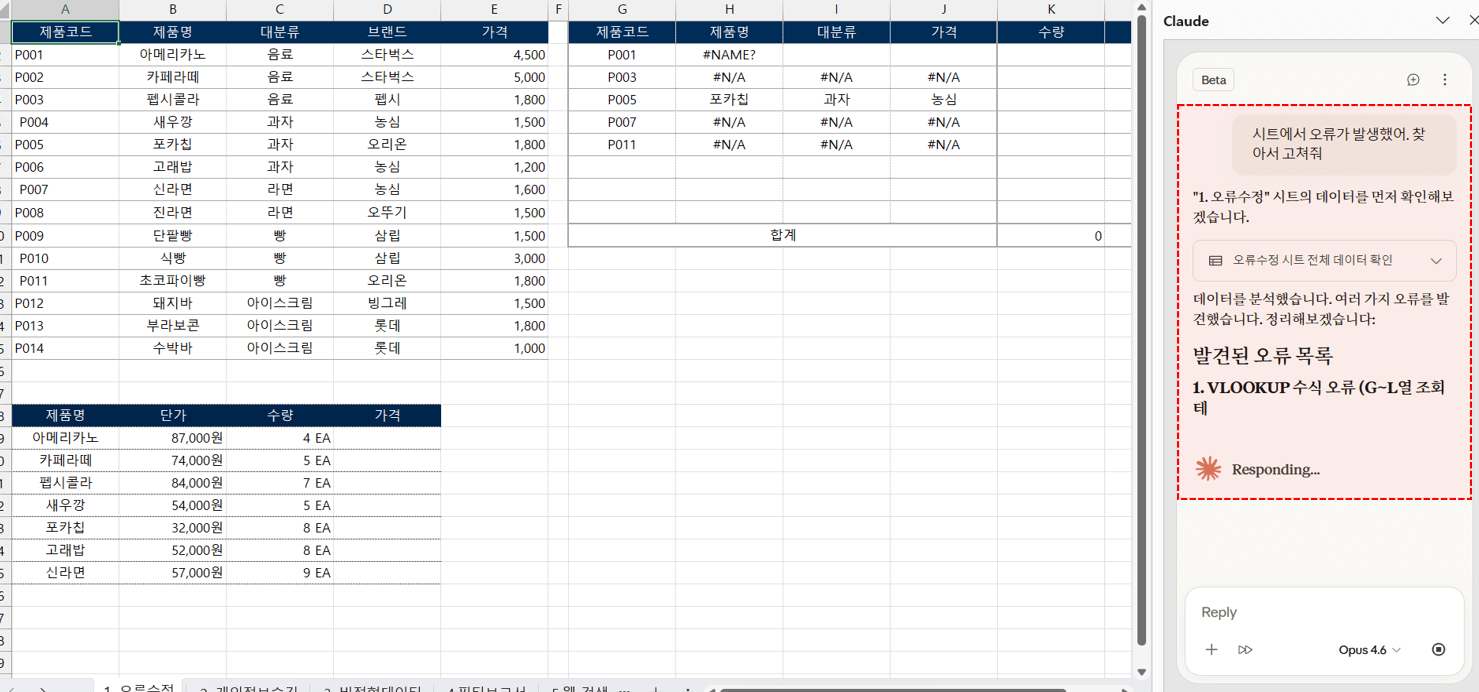This screenshot has width=1479, height=692.
Task: Select the 브랜드 header cell in column D
Action: (x=387, y=32)
